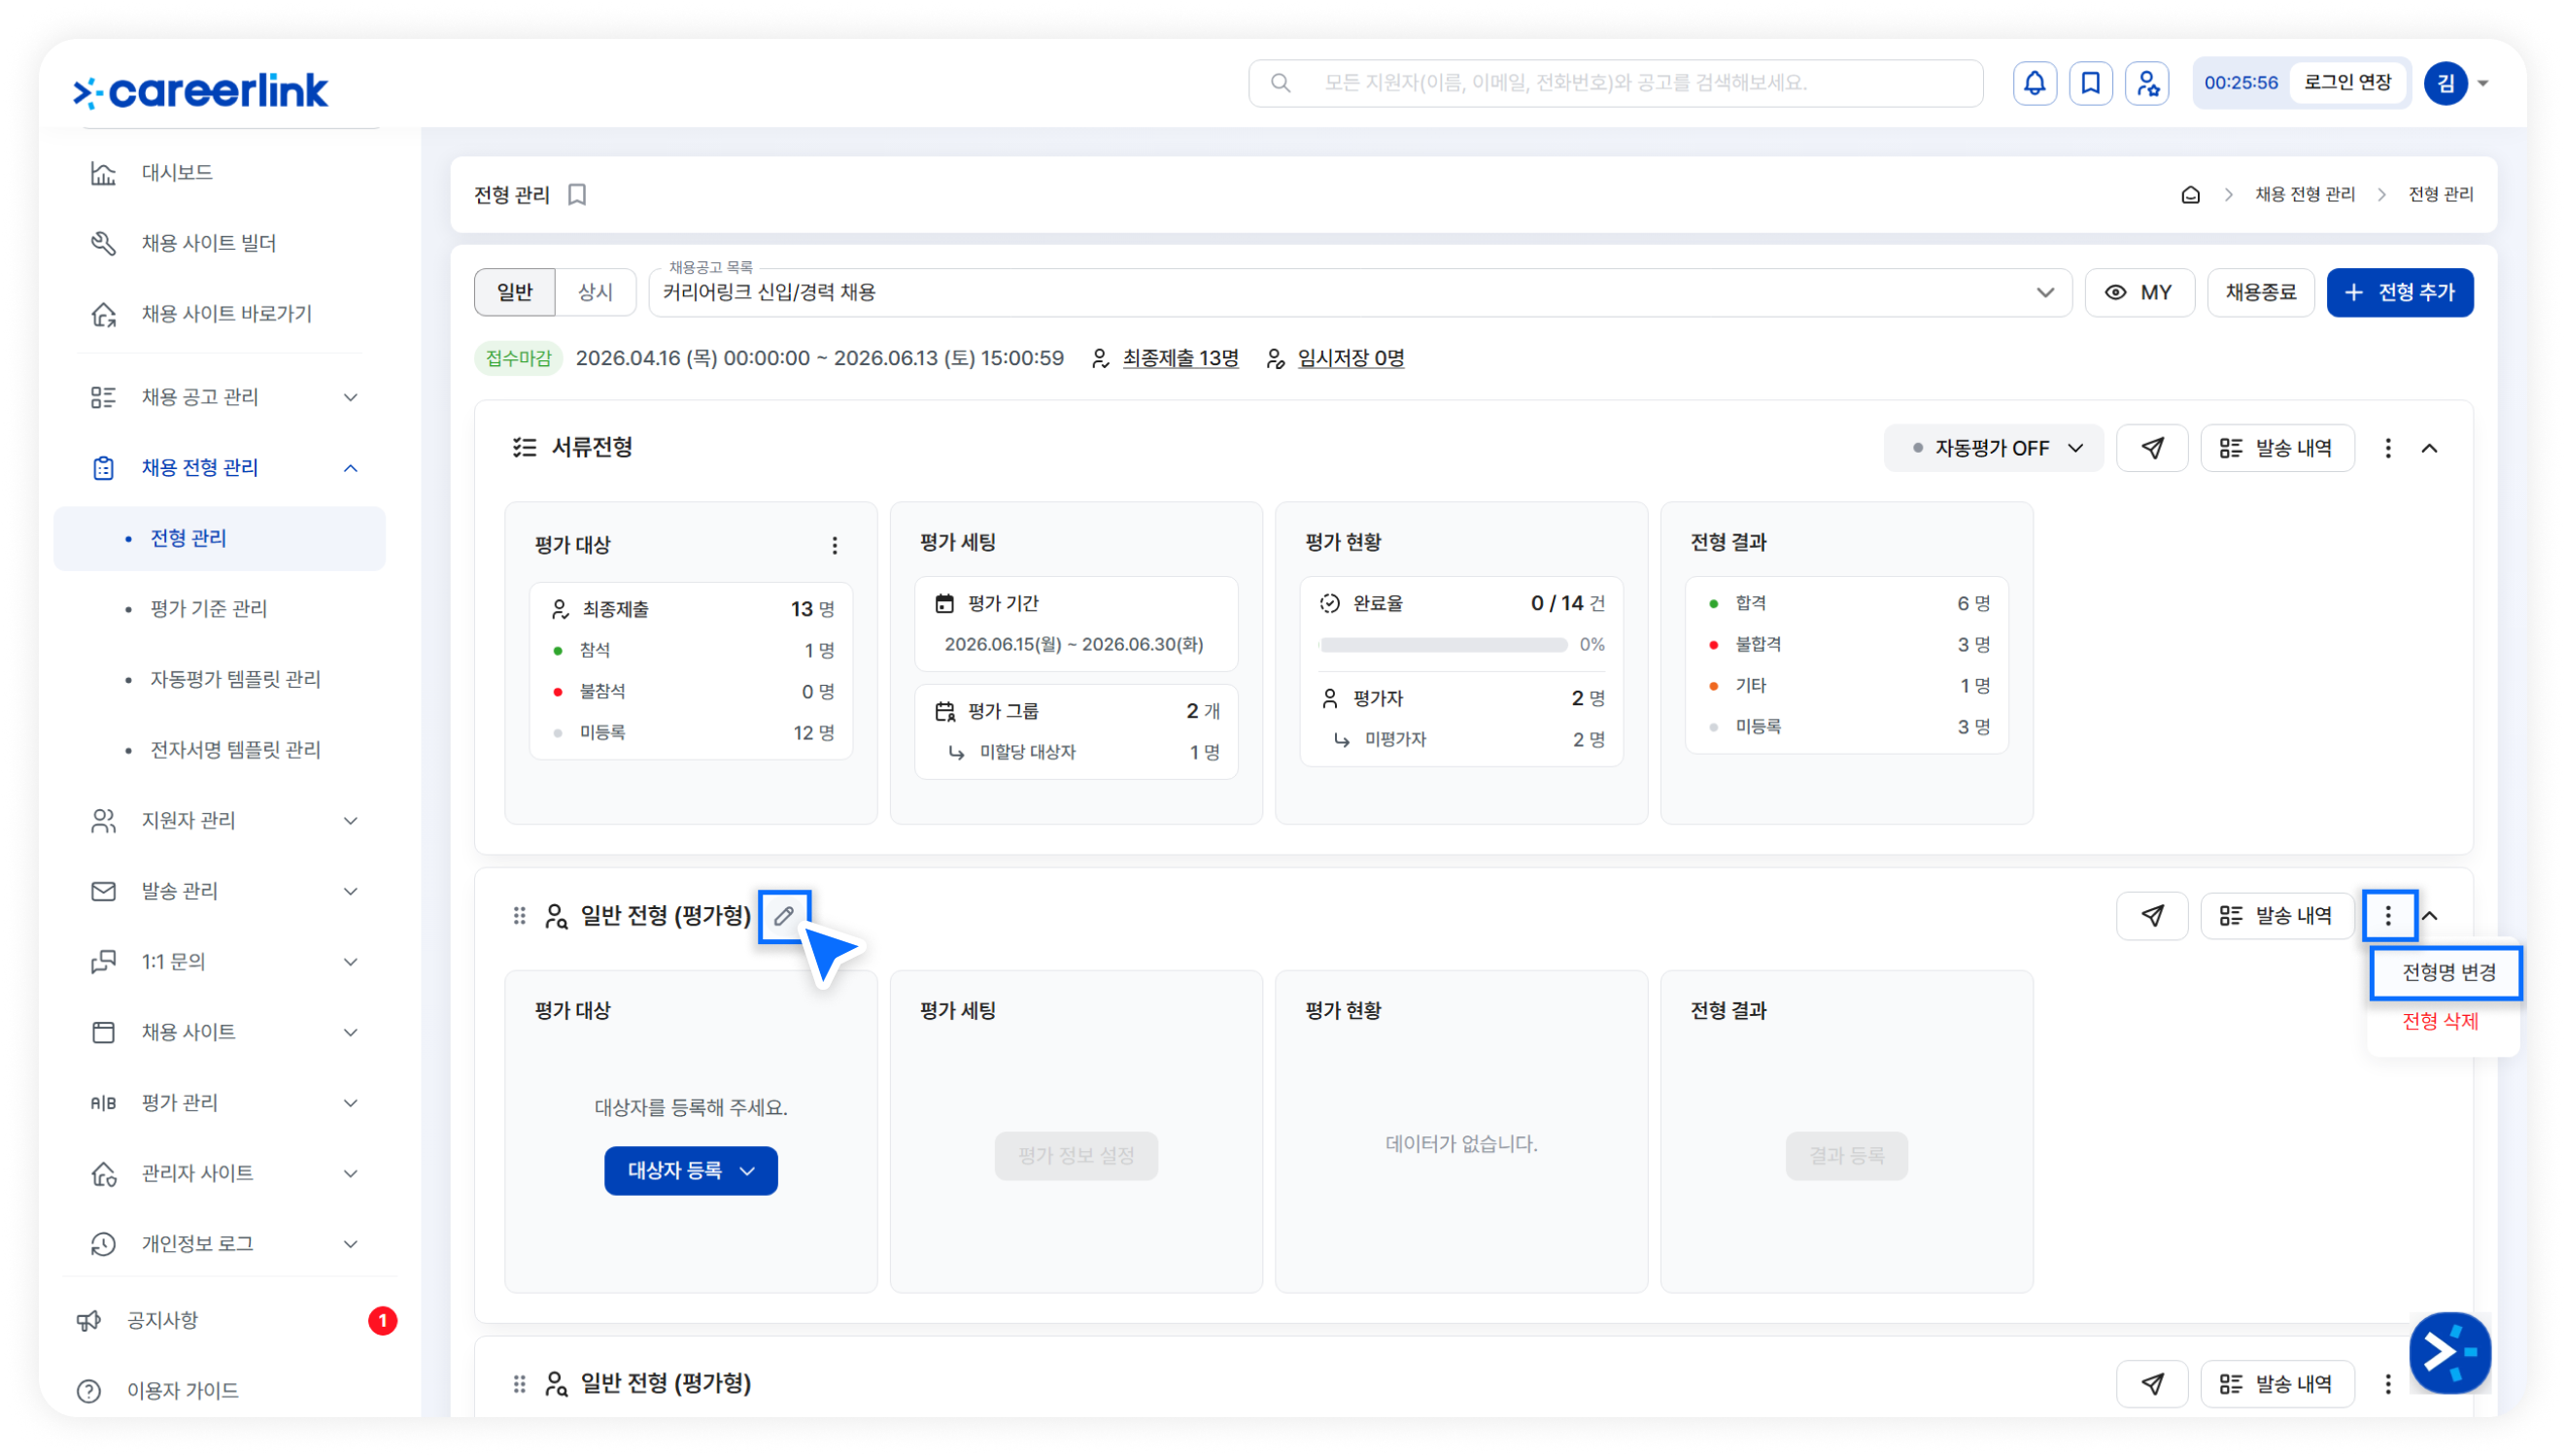Collapse the first 일반 전형 (평가형) section chevron

pos(2431,915)
